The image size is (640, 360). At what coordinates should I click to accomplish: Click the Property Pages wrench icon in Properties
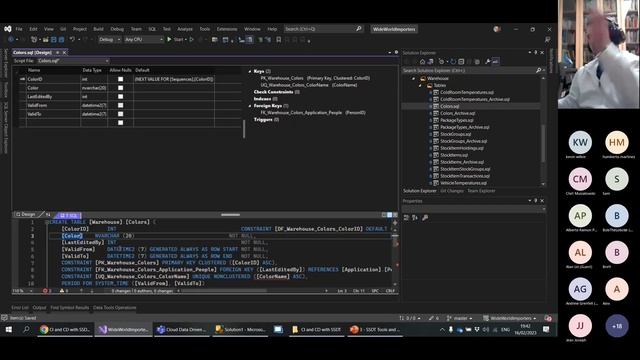click(425, 218)
